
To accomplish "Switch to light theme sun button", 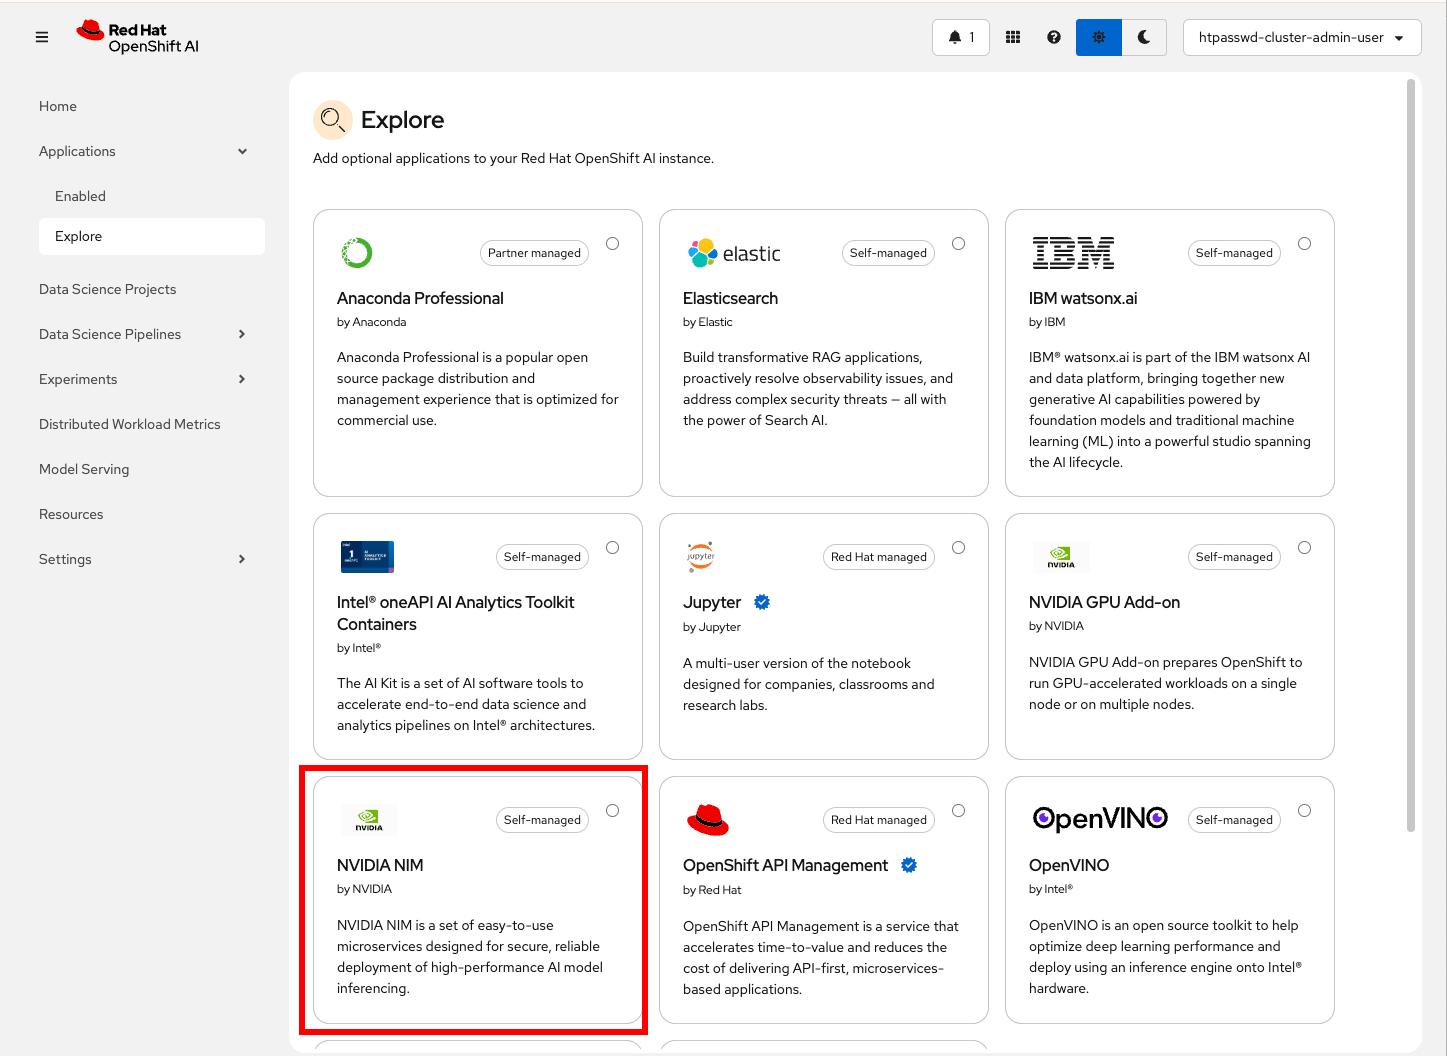I will pos(1099,37).
